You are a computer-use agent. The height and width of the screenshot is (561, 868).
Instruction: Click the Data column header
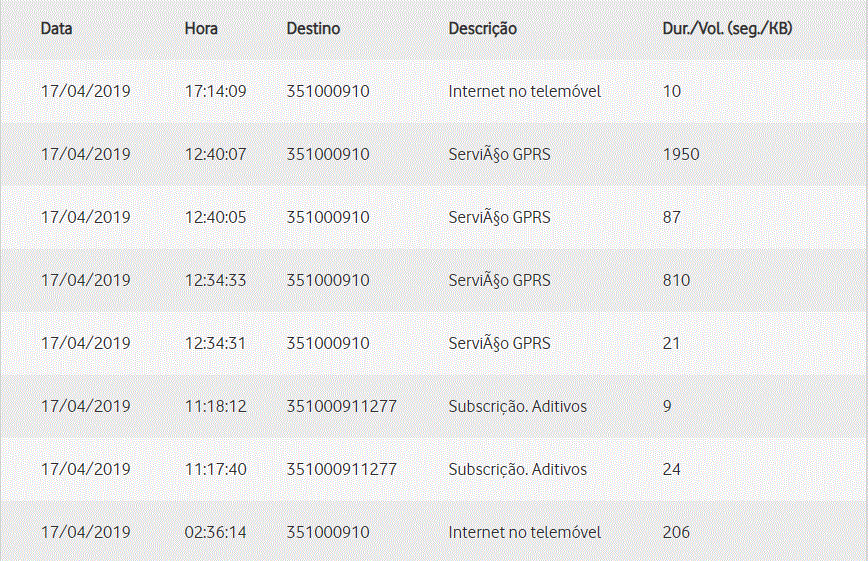click(x=56, y=29)
